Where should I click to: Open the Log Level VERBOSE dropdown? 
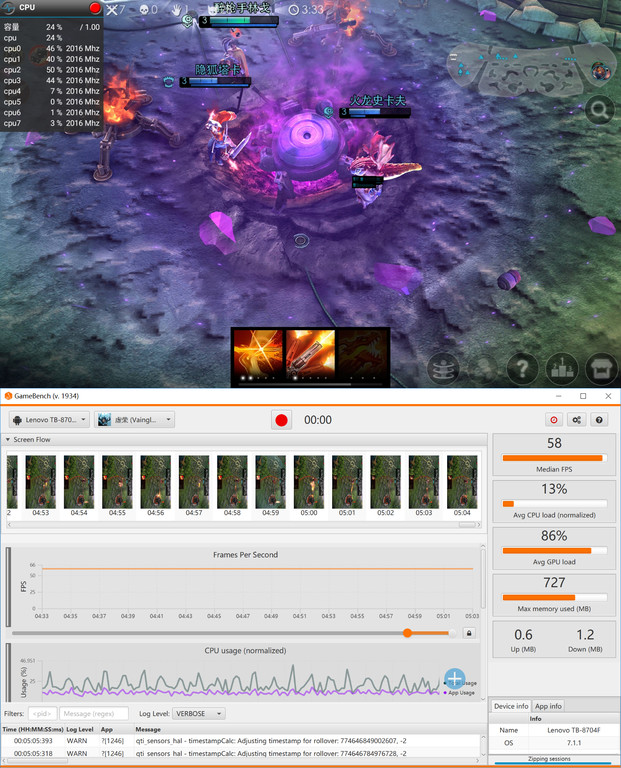click(198, 714)
